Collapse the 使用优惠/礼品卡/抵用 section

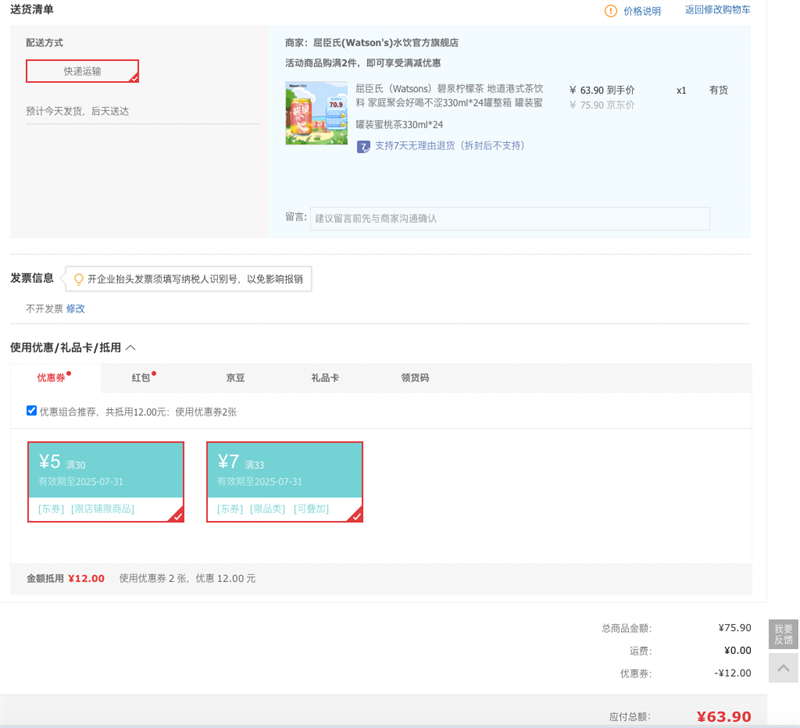131,348
